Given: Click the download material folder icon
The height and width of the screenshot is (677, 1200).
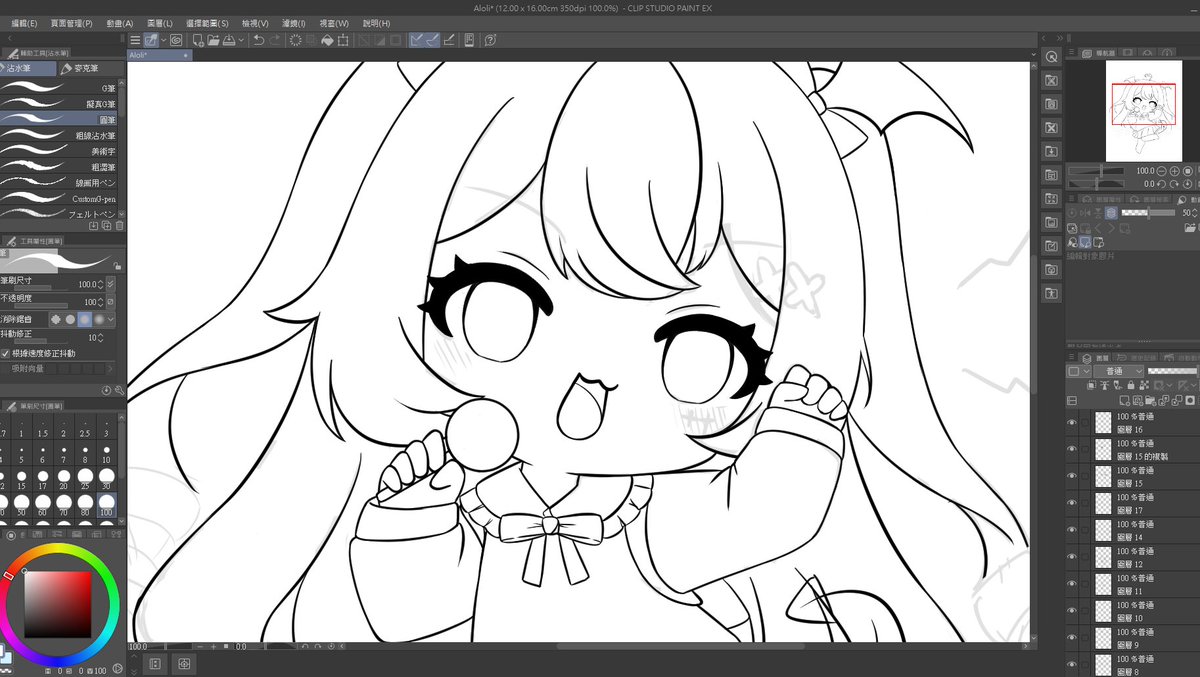Looking at the screenshot, I should click(x=1051, y=152).
